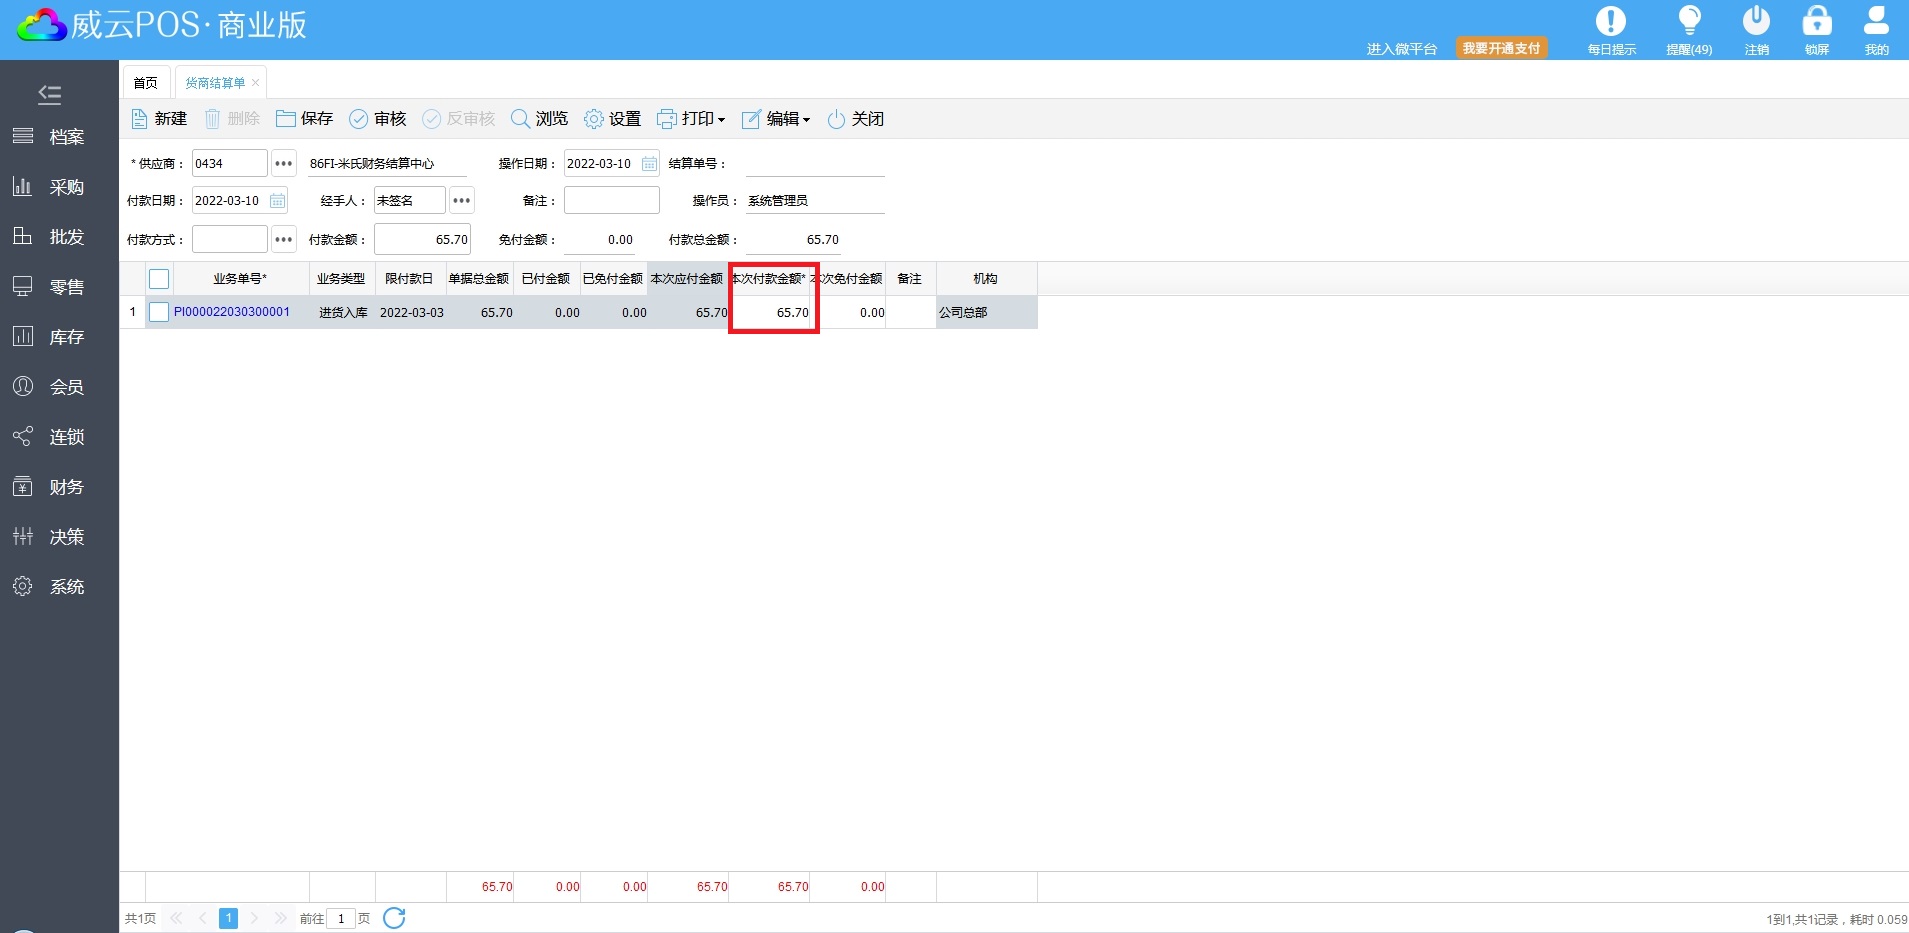Open the 提醒(49) reminders lightbulb icon
Screen dimensions: 1909x933
tap(1689, 22)
